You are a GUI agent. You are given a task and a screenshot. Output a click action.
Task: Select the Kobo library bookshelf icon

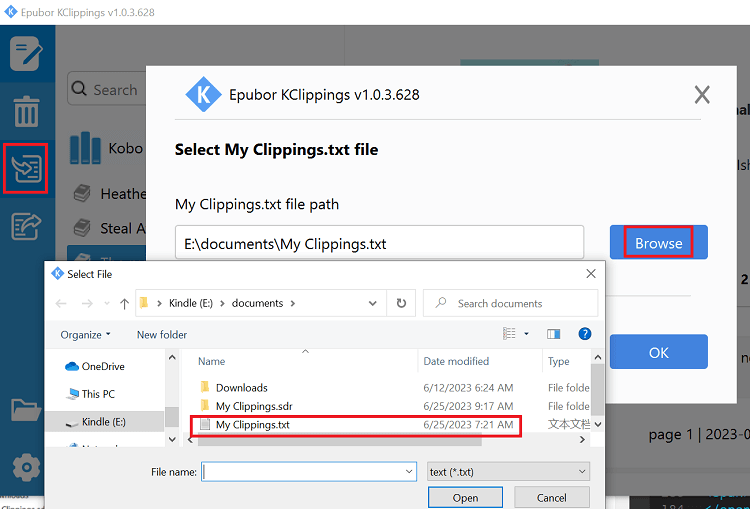(x=85, y=148)
